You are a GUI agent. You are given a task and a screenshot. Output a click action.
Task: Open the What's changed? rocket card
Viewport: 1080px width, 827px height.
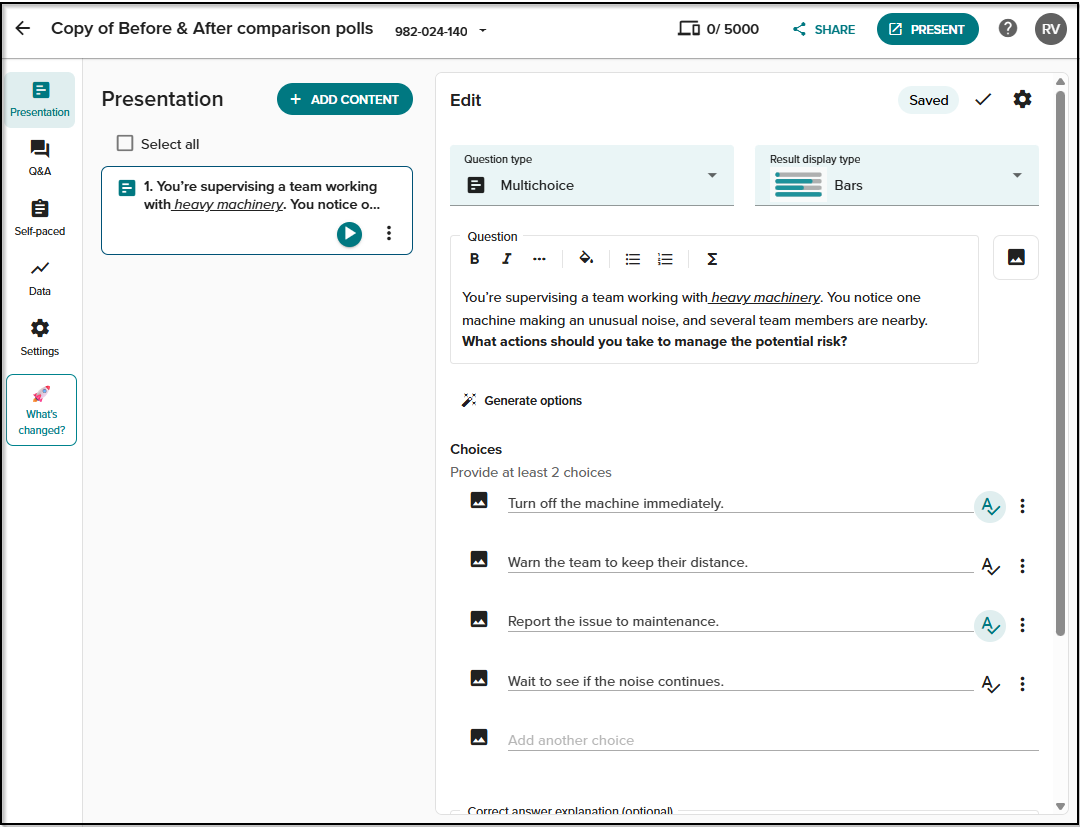(x=41, y=410)
